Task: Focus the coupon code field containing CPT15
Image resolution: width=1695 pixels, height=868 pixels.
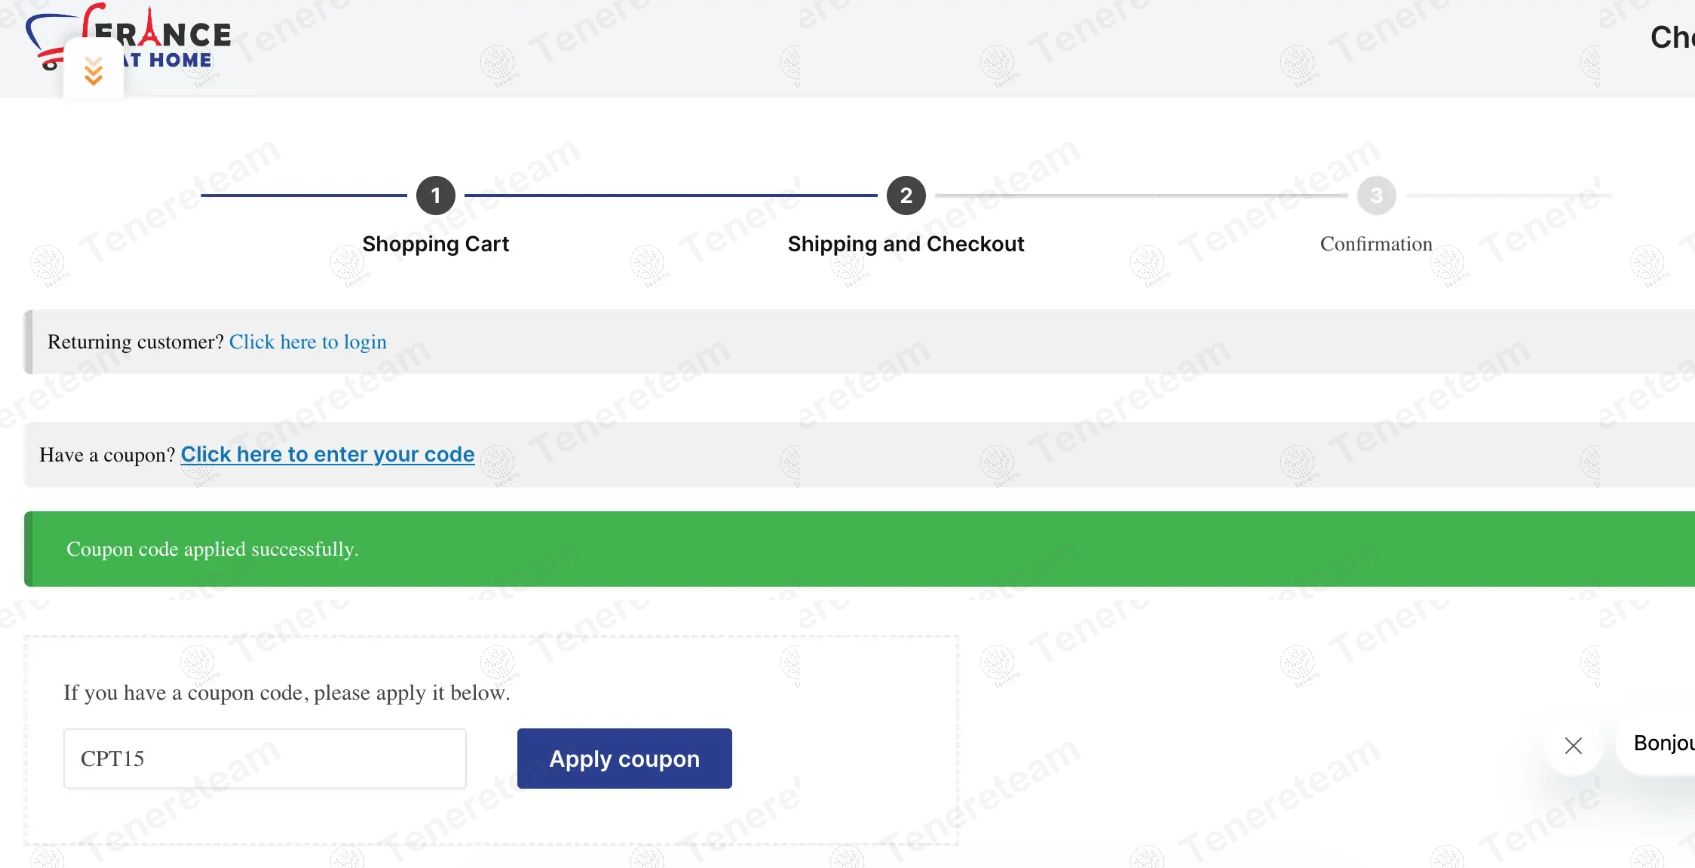Action: (x=265, y=759)
